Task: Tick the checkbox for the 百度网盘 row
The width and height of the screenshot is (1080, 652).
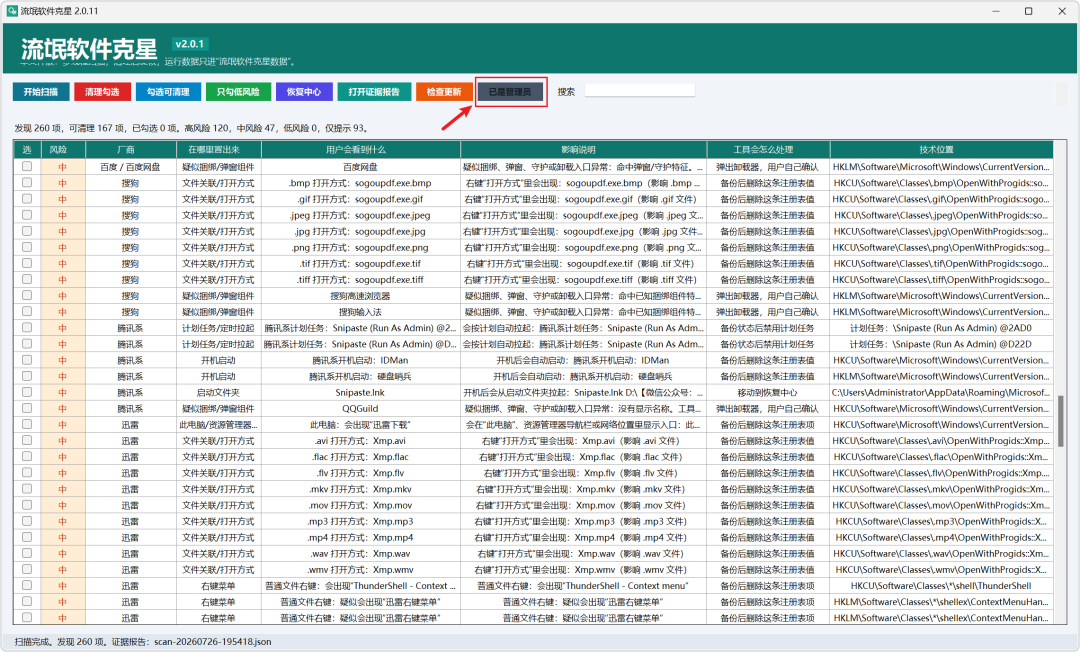Action: [x=27, y=167]
